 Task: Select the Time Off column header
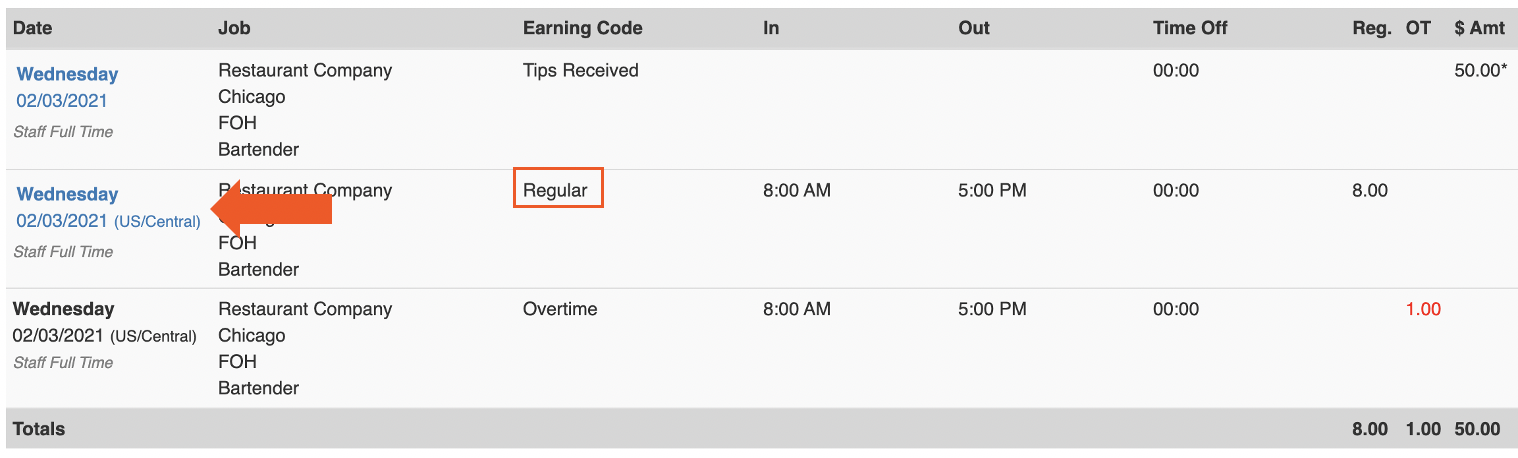1189,28
